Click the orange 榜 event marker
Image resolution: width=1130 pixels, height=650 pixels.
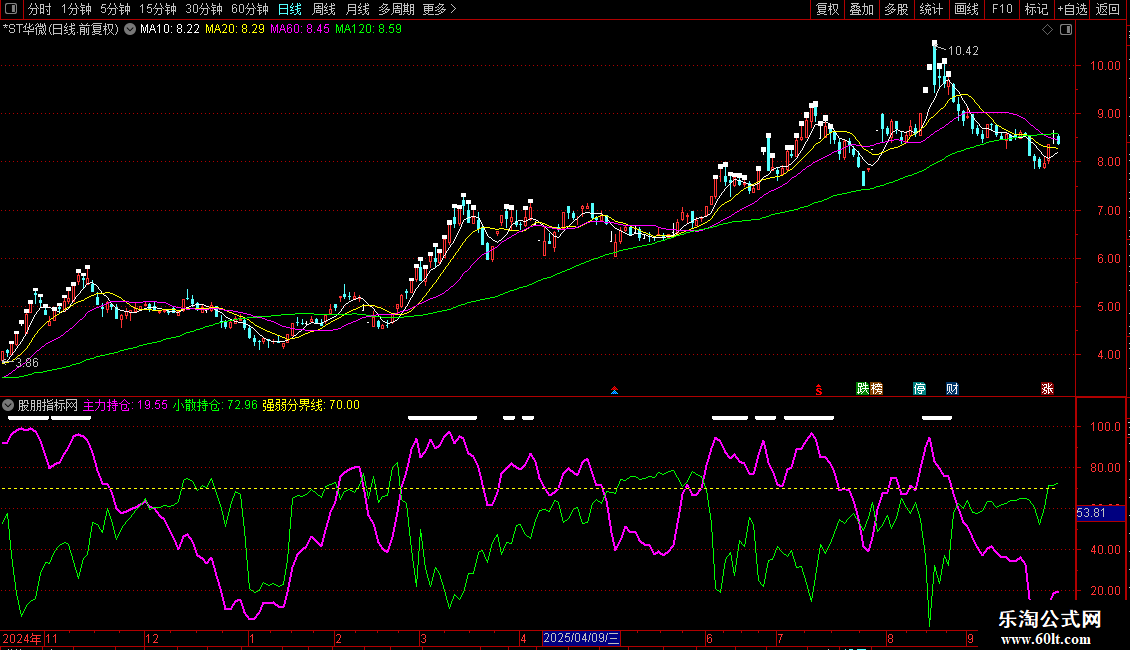pos(877,388)
